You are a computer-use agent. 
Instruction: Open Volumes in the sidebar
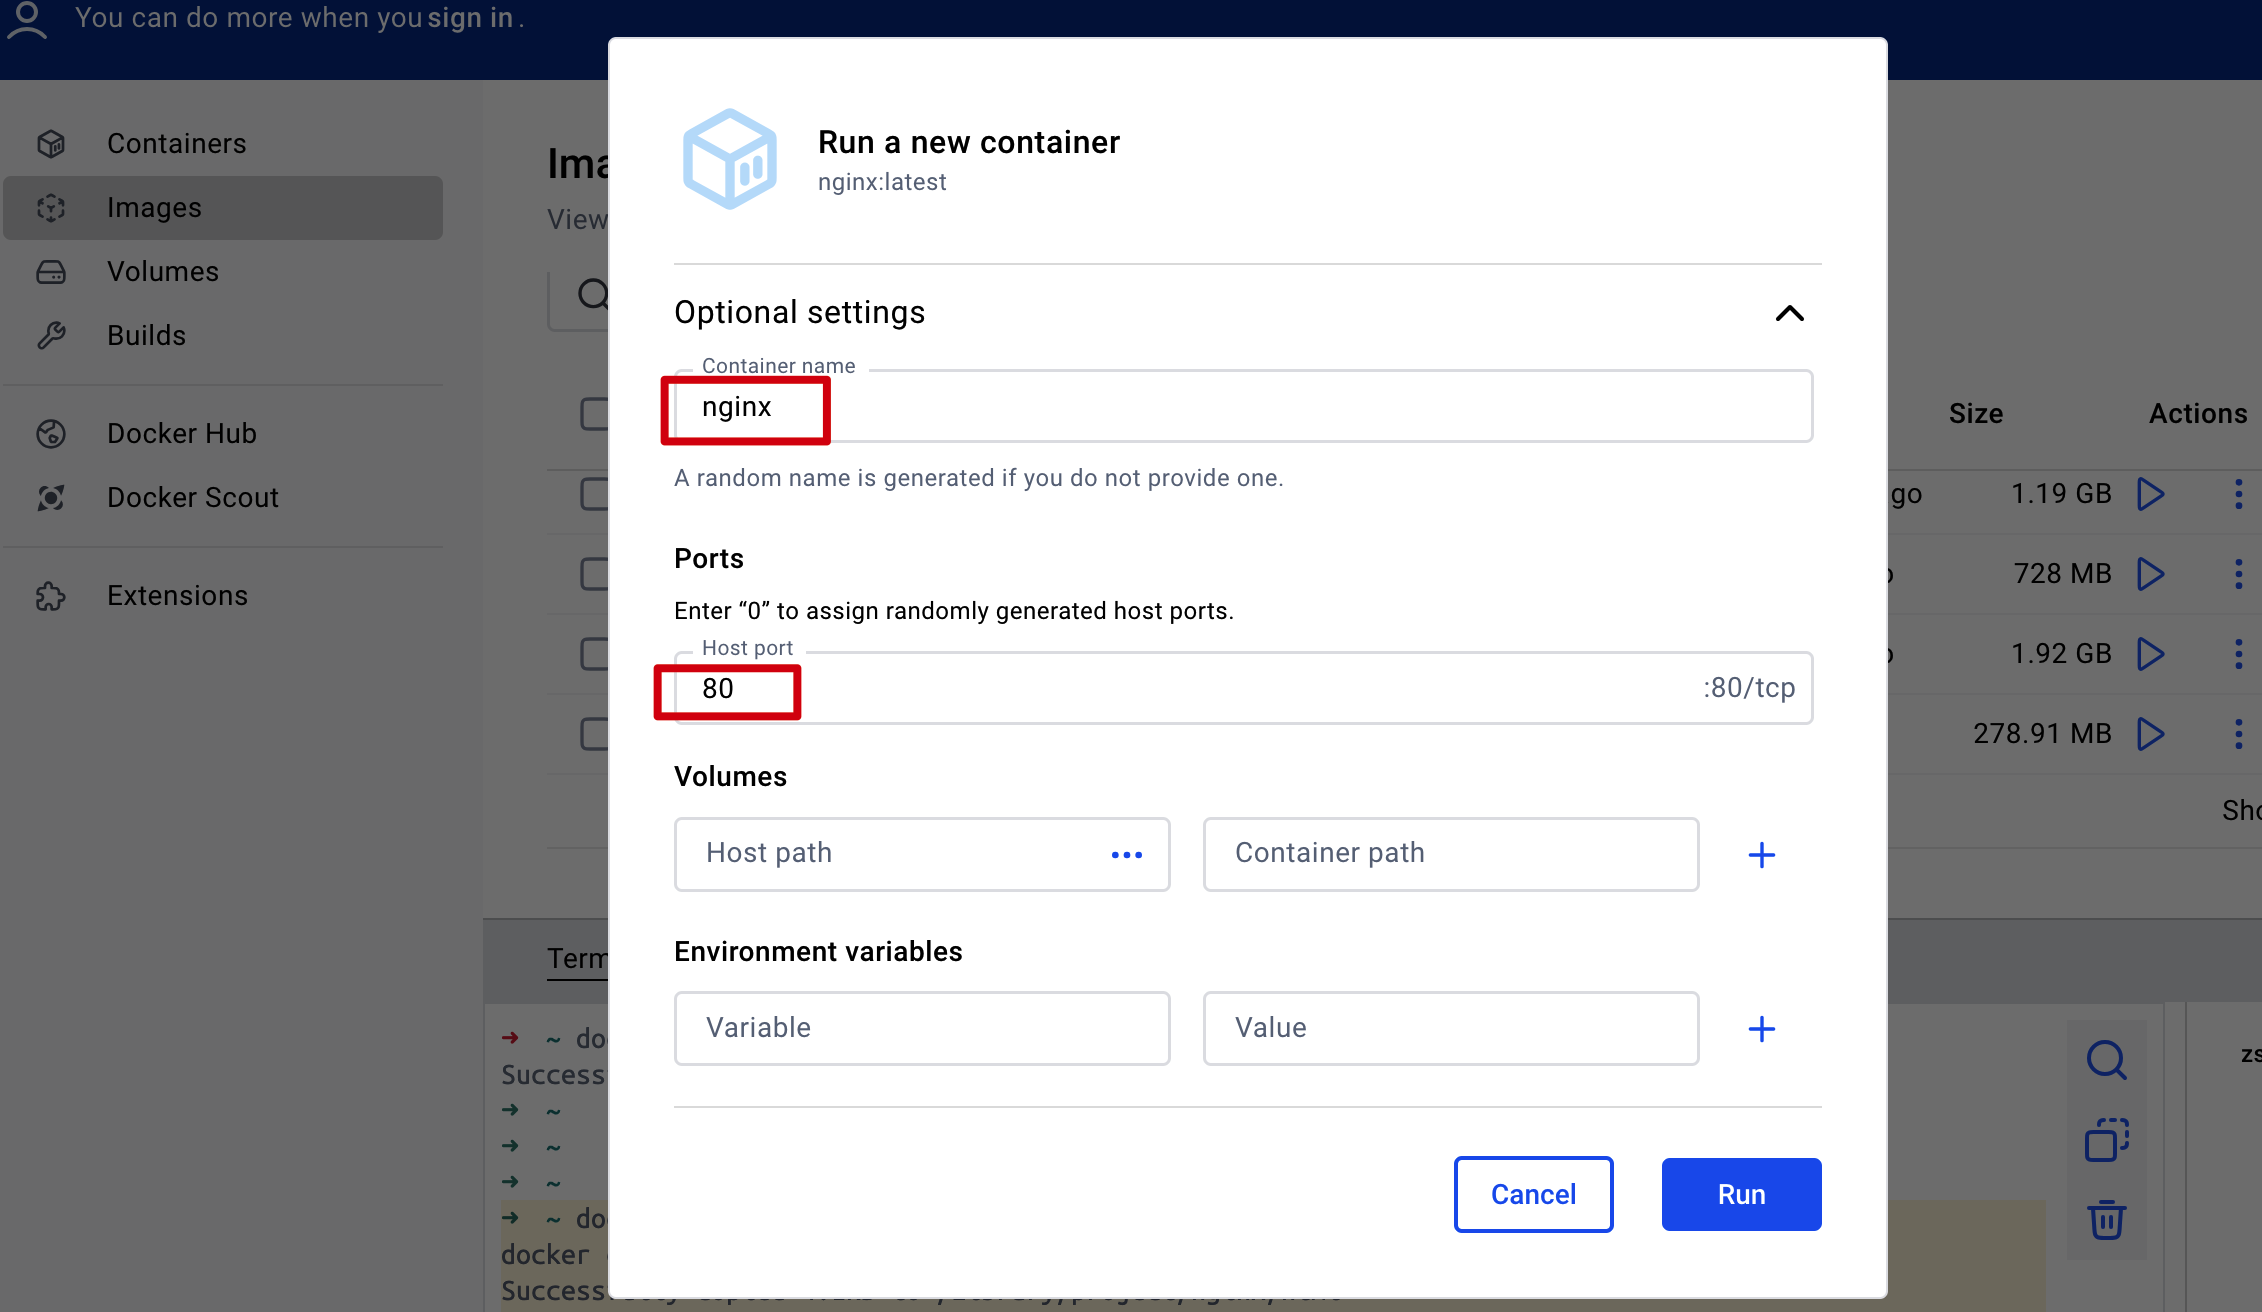click(162, 272)
